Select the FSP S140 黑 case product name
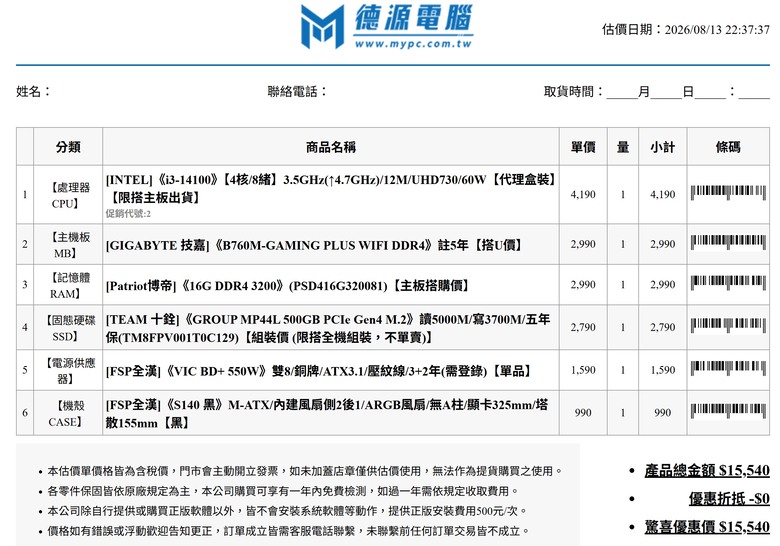The height and width of the screenshot is (546, 780). 327,414
